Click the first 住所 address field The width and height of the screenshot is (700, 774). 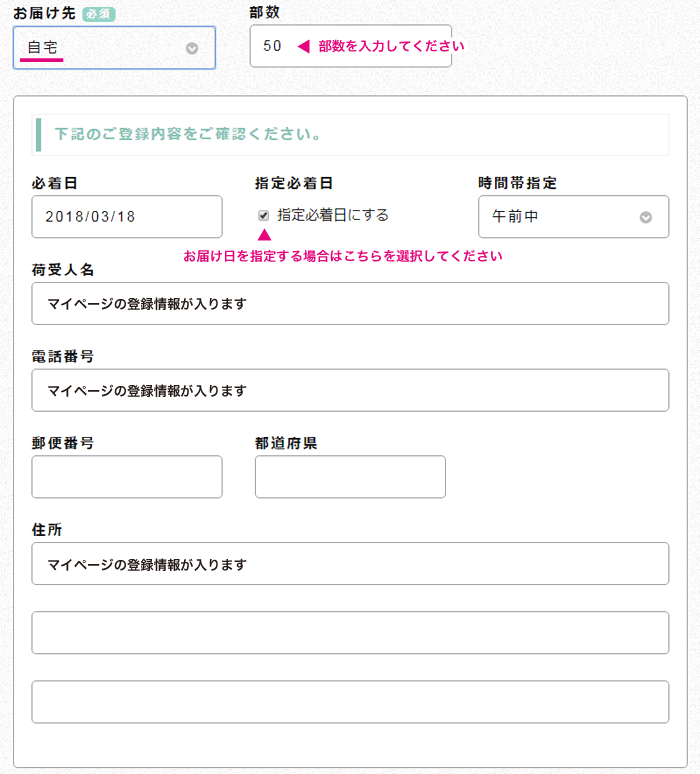click(350, 564)
